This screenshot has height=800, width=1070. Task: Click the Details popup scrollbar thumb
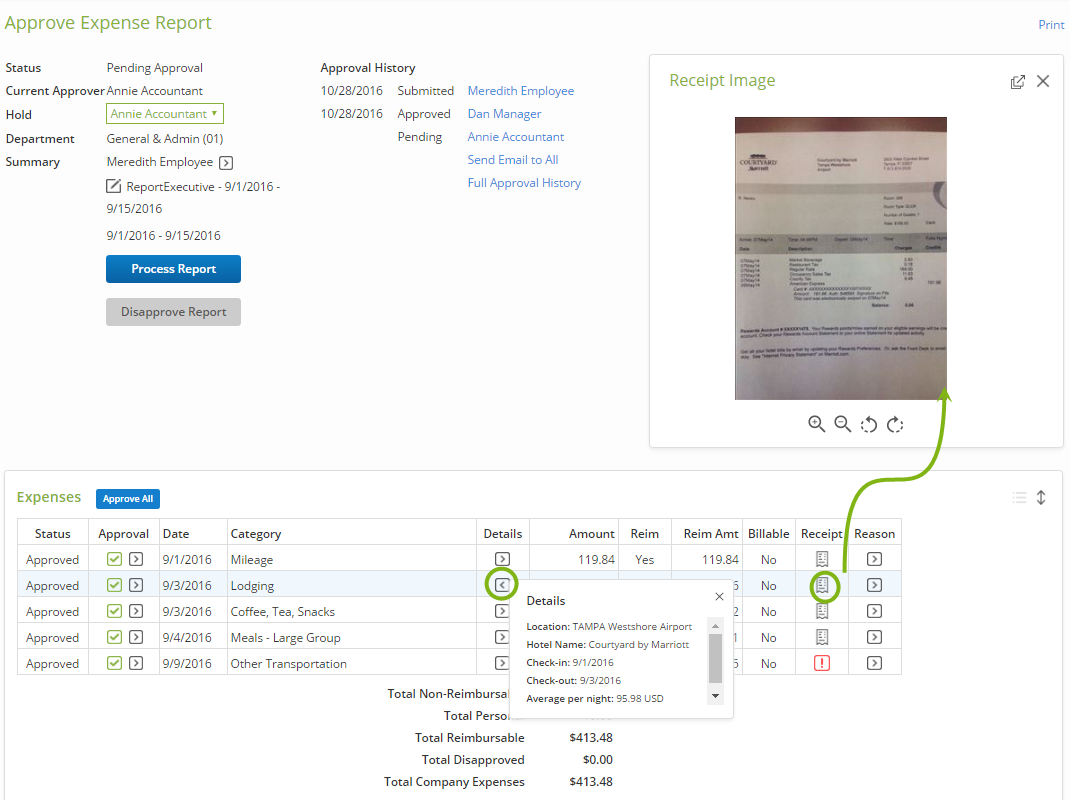tap(715, 658)
